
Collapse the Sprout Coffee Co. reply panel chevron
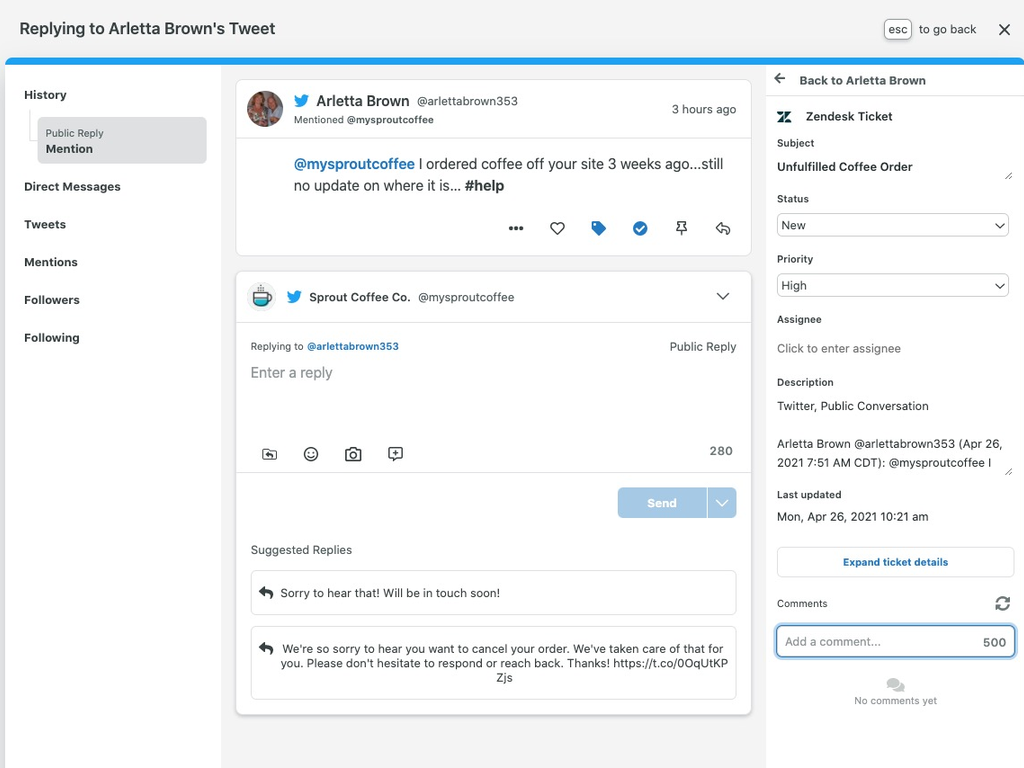click(x=722, y=296)
